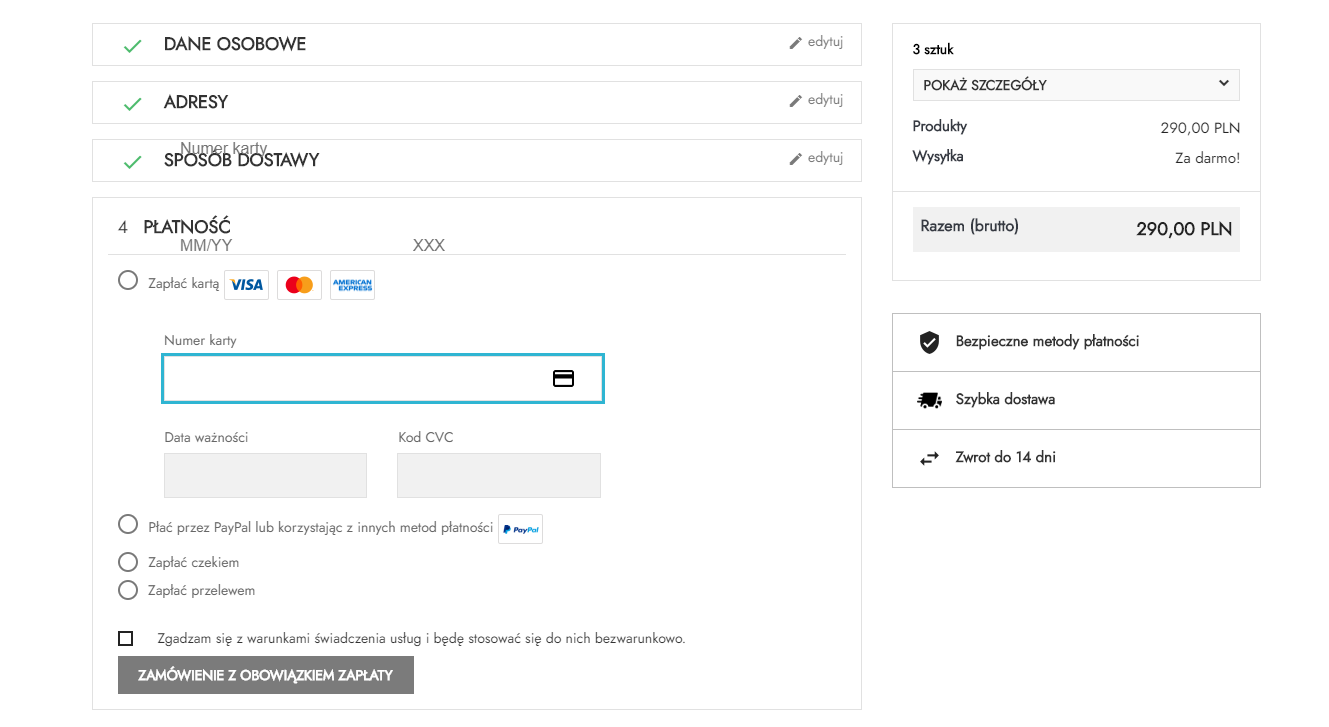Click into the 'Kod CVC' field
The height and width of the screenshot is (727, 1329).
pyautogui.click(x=498, y=475)
